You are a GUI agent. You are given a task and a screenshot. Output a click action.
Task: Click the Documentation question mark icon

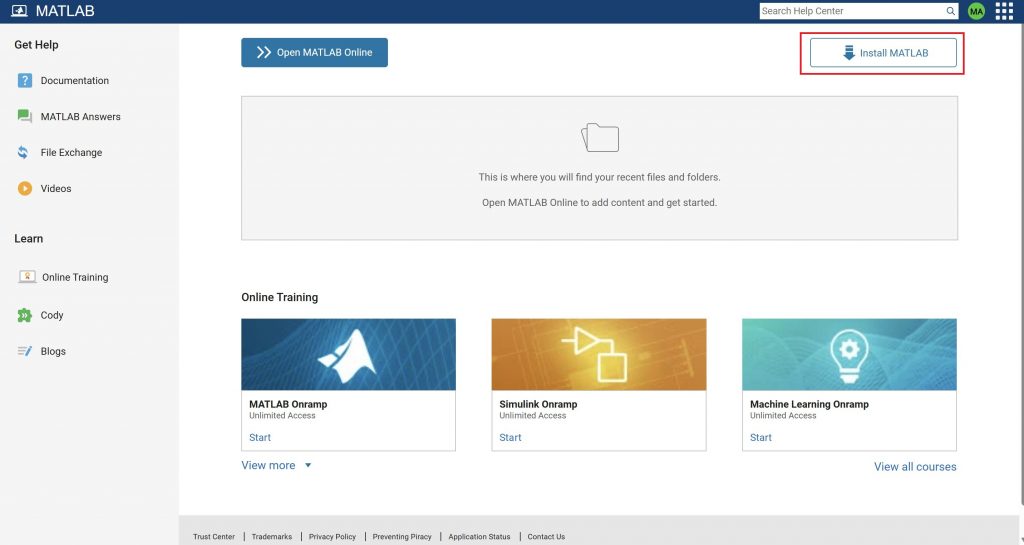click(x=25, y=80)
